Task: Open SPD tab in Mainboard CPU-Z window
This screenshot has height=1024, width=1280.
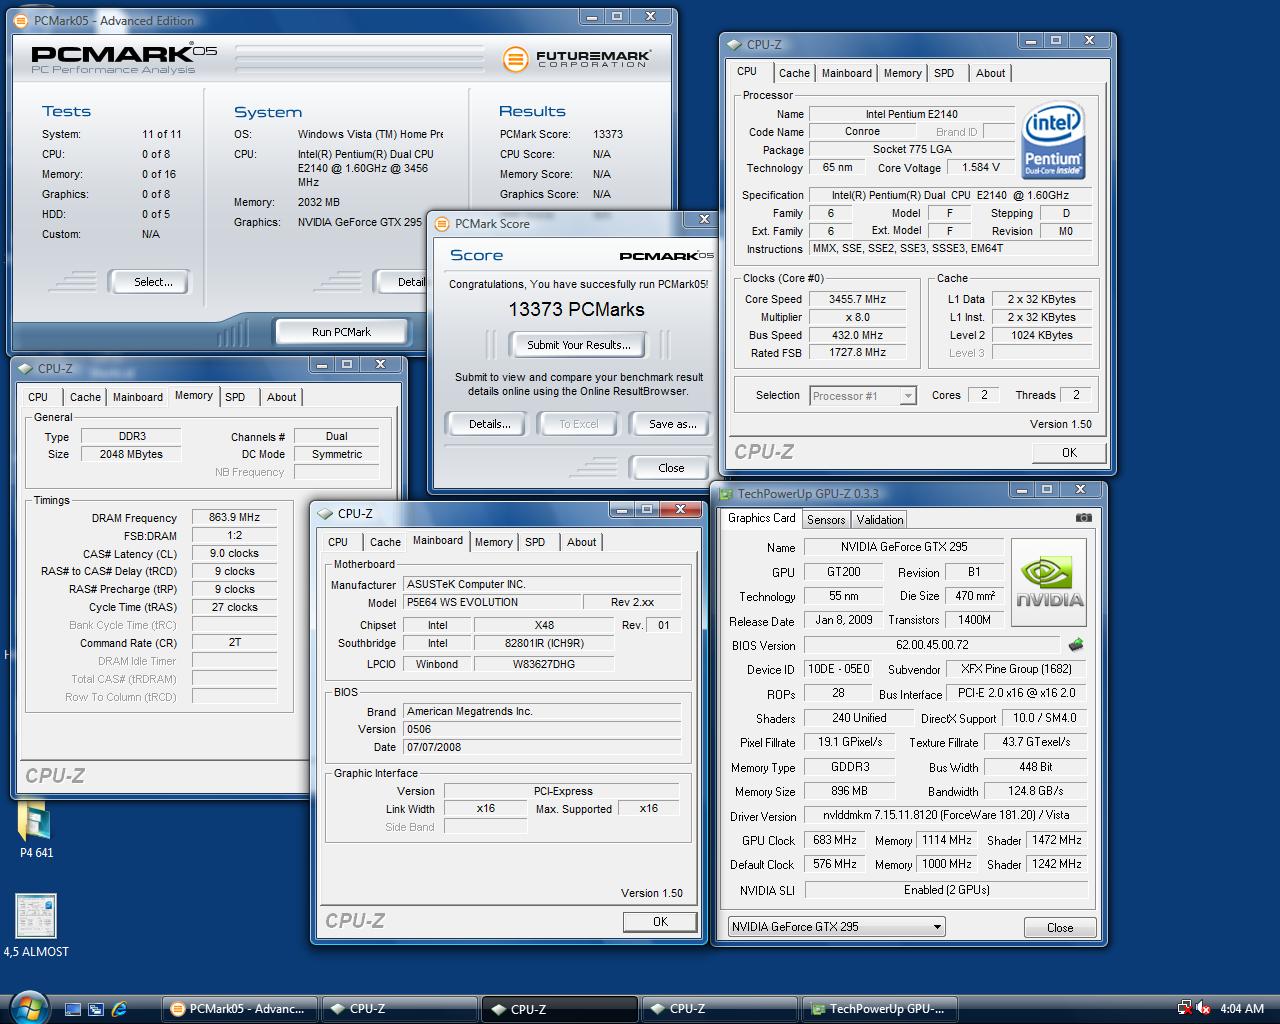Action: pyautogui.click(x=535, y=542)
